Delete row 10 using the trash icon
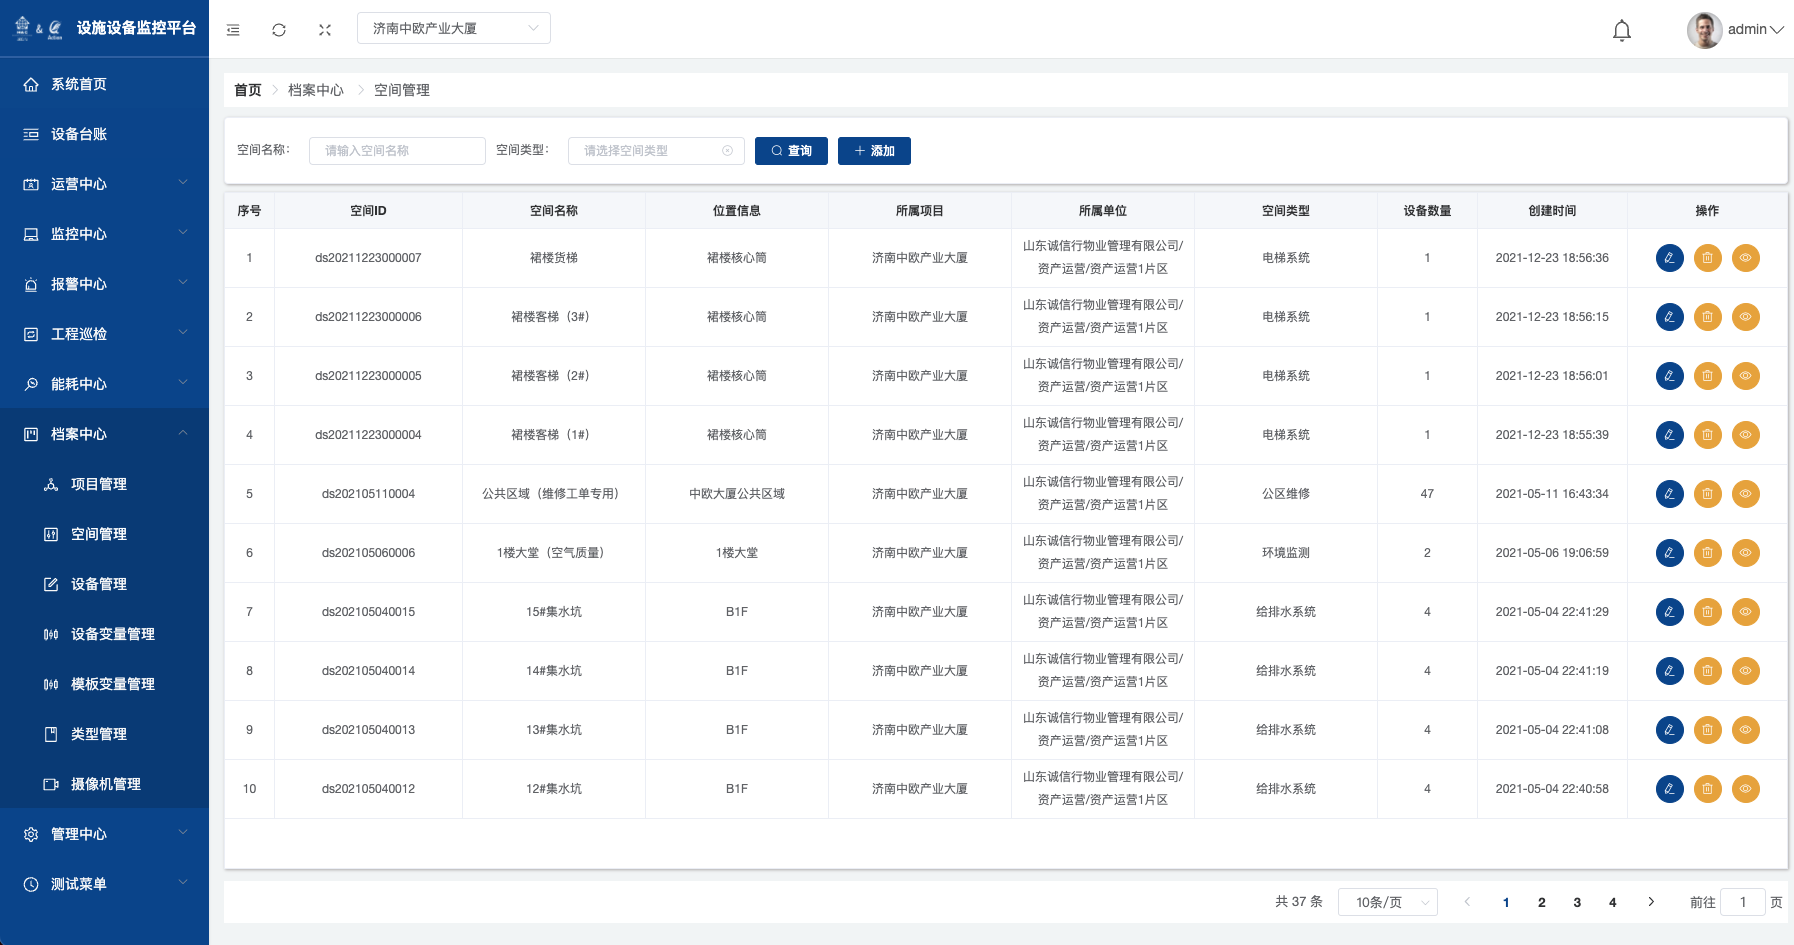 point(1707,789)
